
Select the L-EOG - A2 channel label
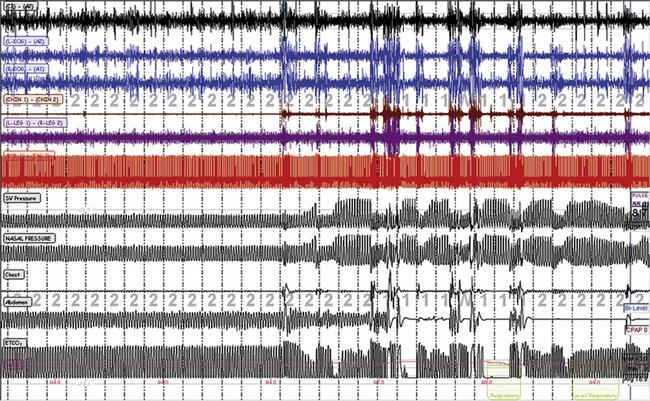(x=24, y=42)
